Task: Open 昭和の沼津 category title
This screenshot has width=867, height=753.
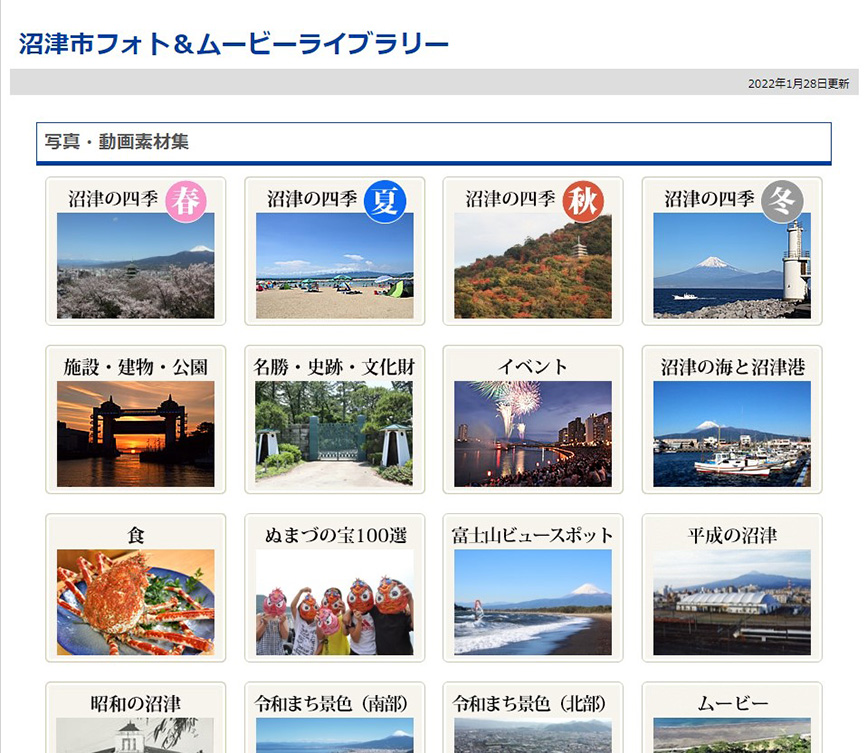Action: [x=135, y=704]
